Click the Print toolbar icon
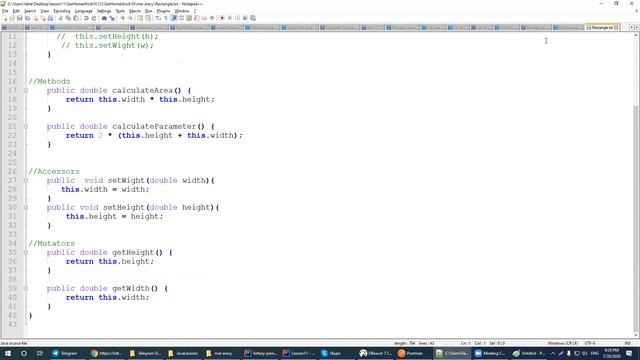640x360 pixels. (x=50, y=18)
